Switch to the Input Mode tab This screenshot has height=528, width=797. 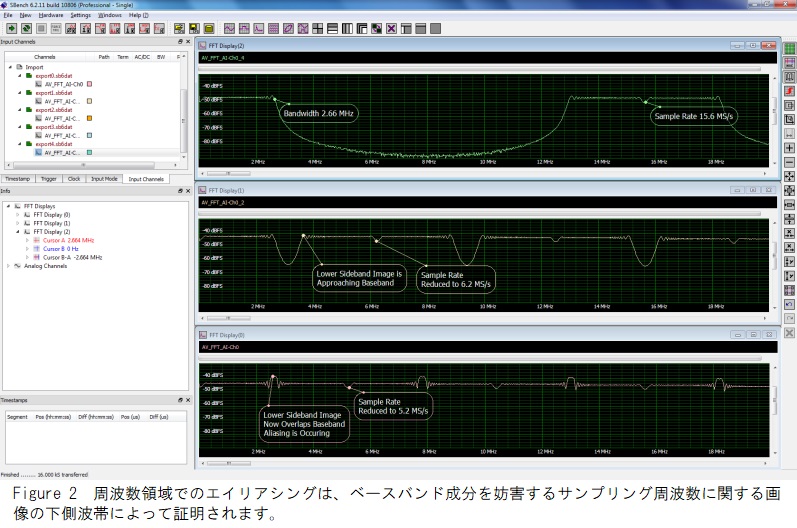pos(104,179)
